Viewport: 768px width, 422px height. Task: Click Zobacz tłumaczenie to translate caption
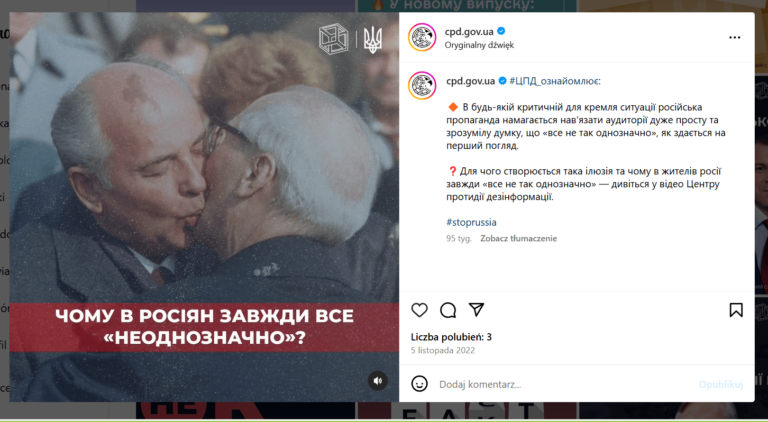[x=518, y=238]
